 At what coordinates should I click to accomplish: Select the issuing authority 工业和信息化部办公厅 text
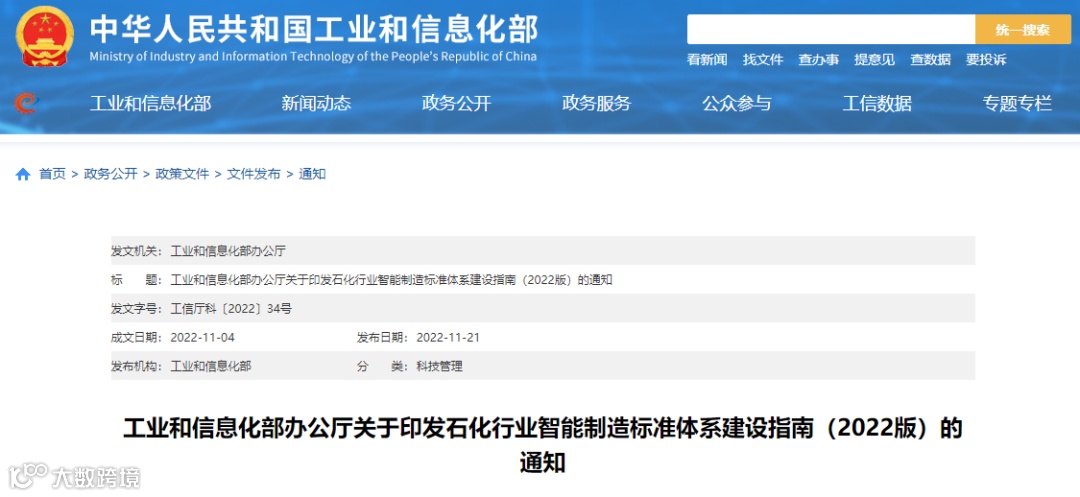pyautogui.click(x=228, y=251)
